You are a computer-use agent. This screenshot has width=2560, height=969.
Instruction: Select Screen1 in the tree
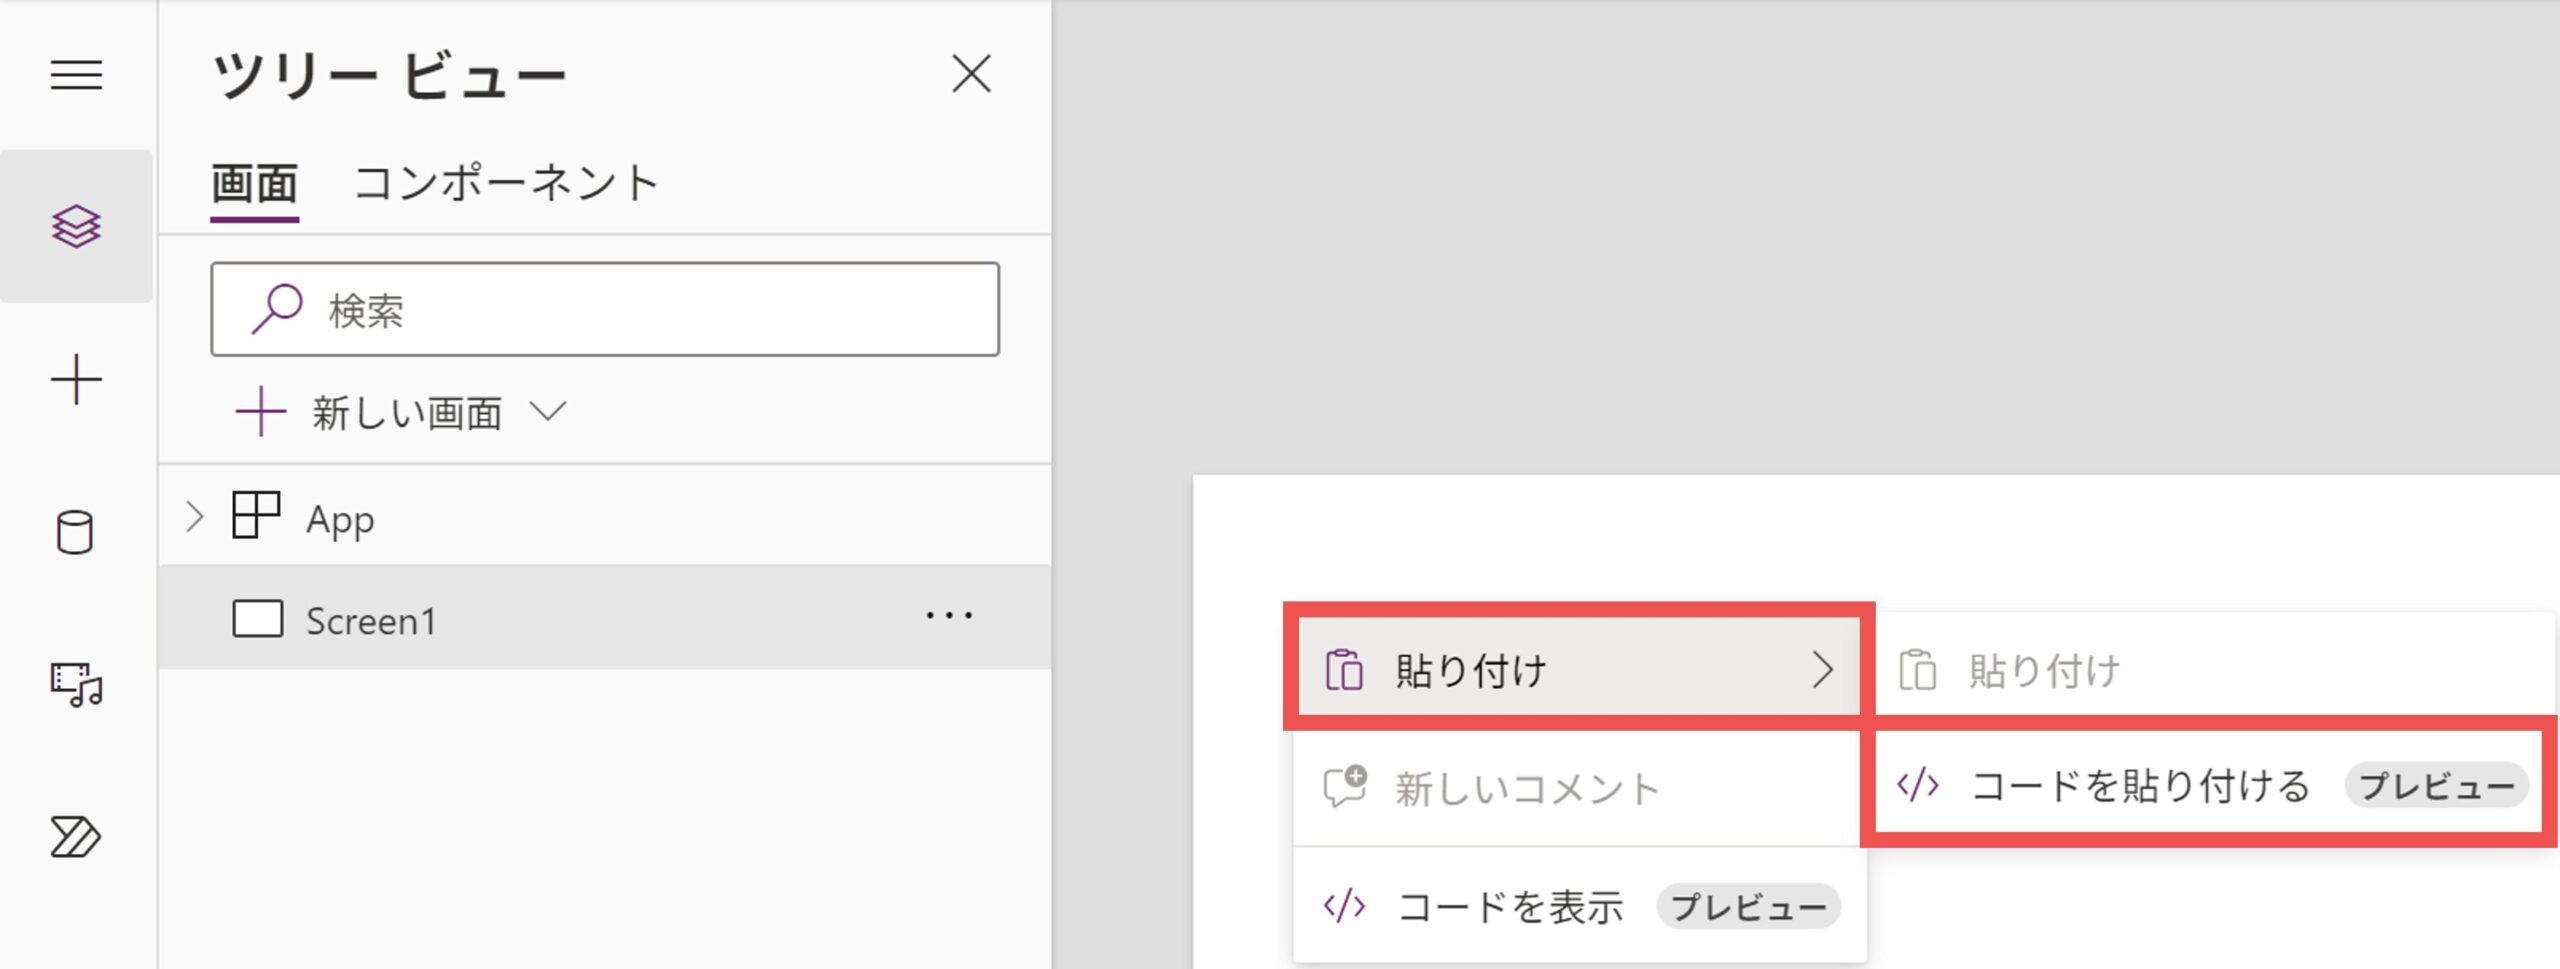pyautogui.click(x=371, y=621)
